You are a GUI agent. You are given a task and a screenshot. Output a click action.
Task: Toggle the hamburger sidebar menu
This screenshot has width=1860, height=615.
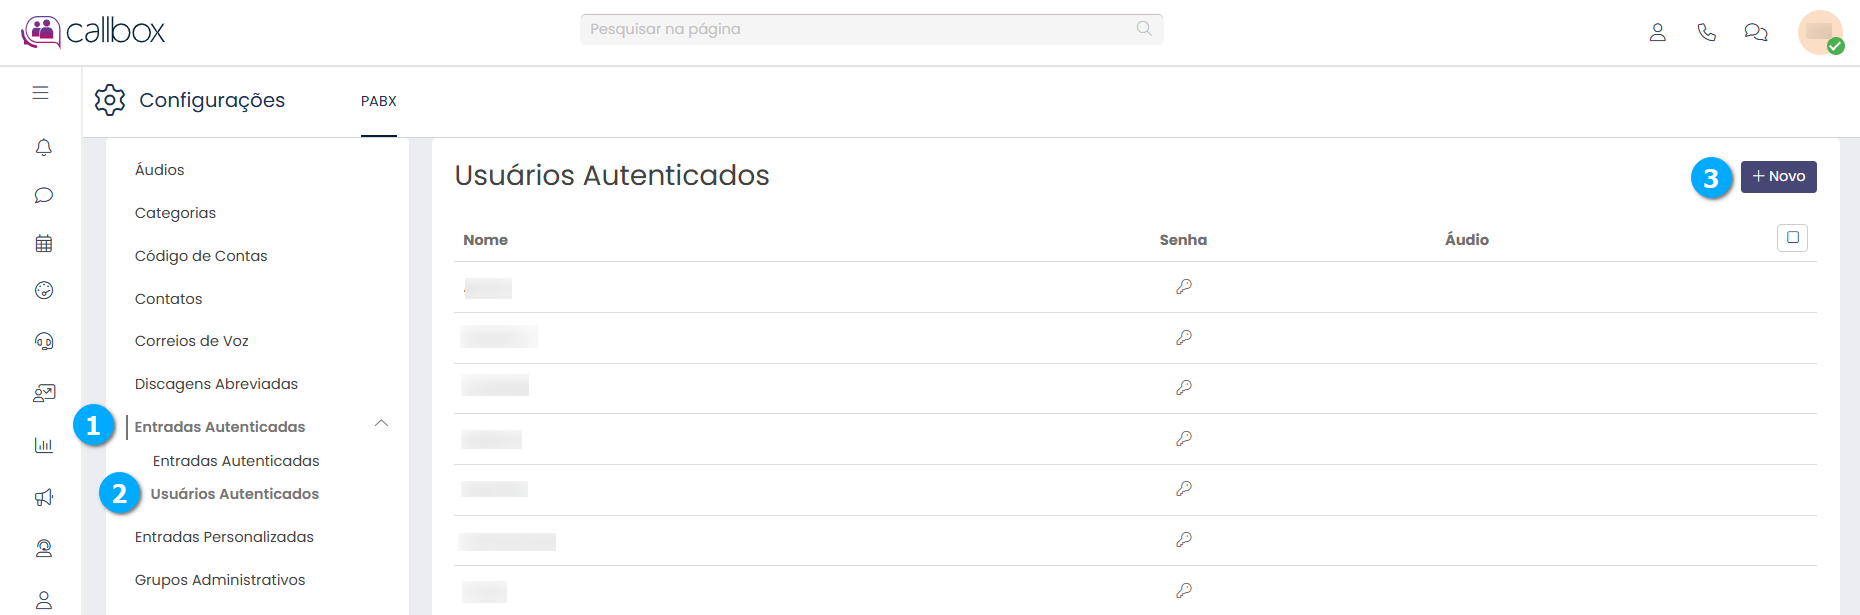(x=40, y=93)
